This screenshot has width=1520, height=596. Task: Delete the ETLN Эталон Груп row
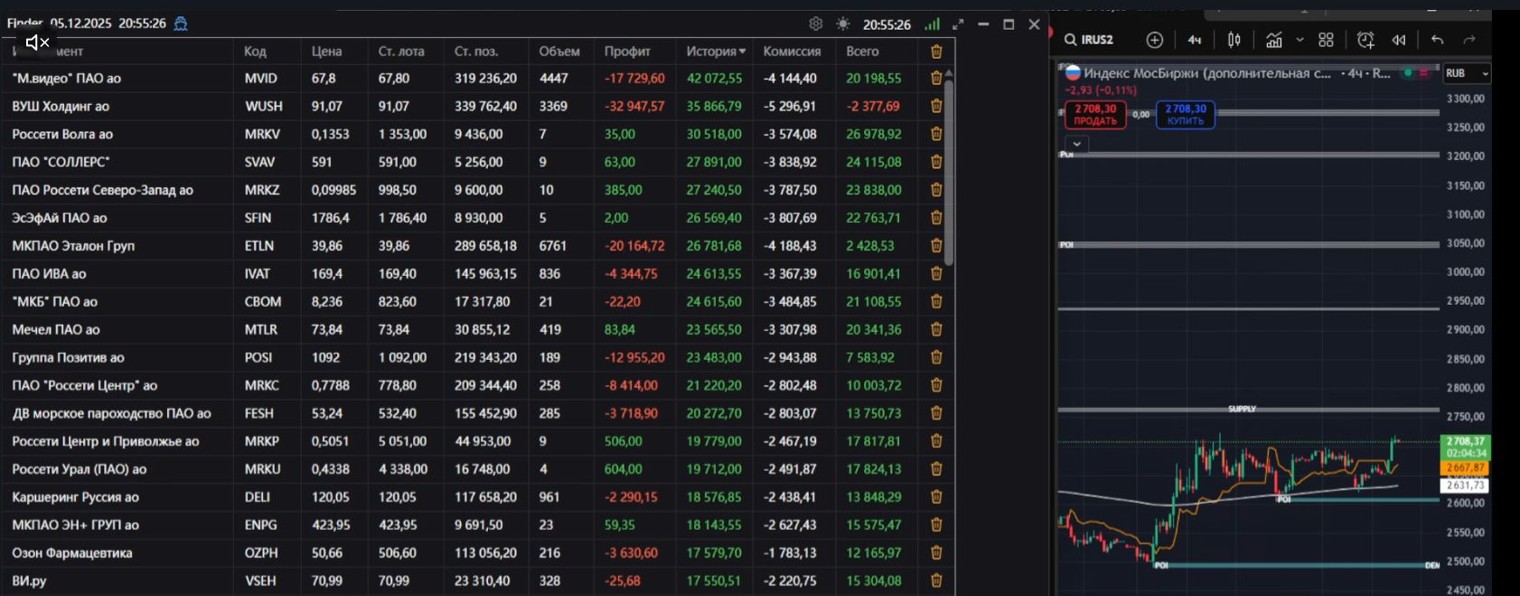pos(936,246)
